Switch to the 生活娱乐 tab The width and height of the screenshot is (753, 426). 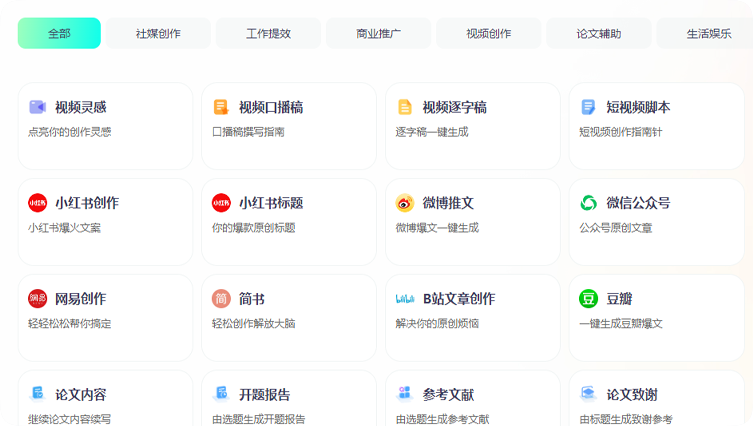click(x=705, y=33)
